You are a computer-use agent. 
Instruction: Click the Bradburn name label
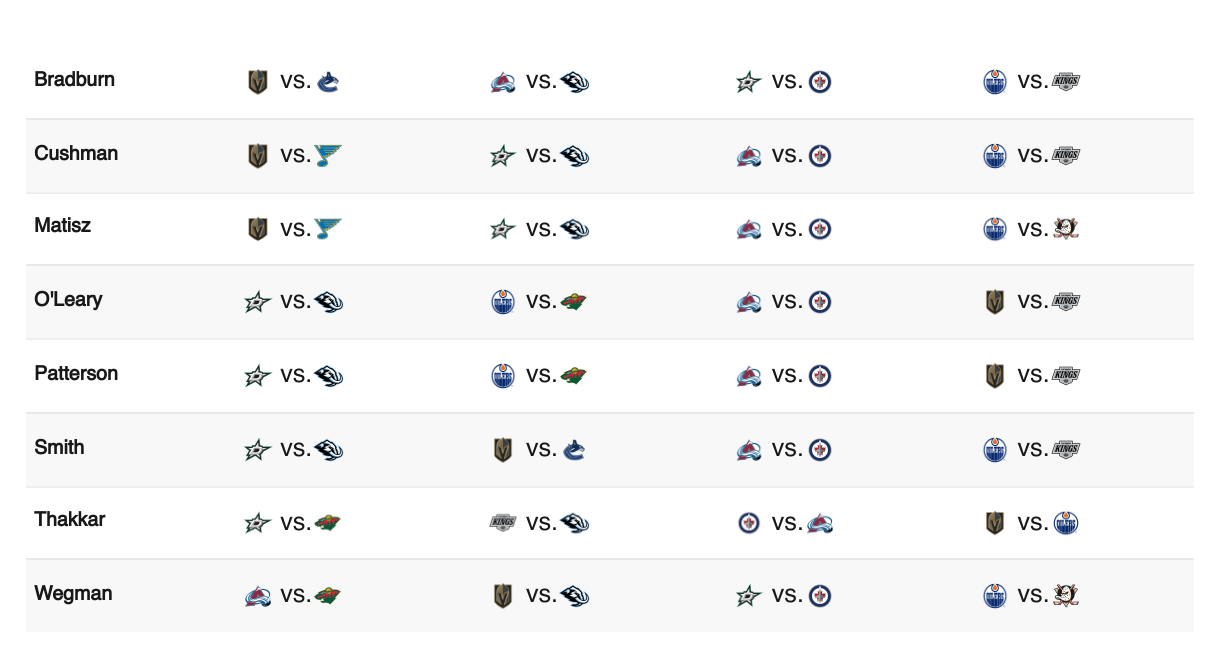coord(74,79)
